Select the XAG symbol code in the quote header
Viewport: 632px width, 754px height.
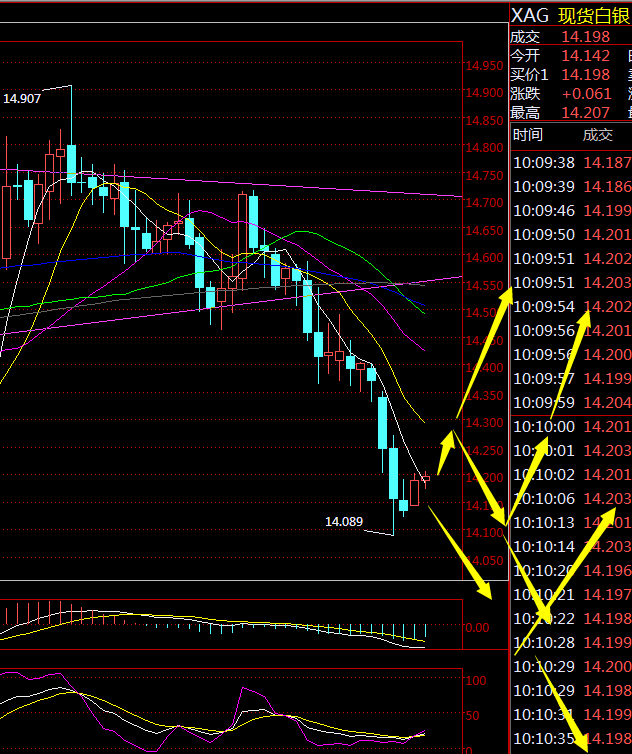(530, 16)
